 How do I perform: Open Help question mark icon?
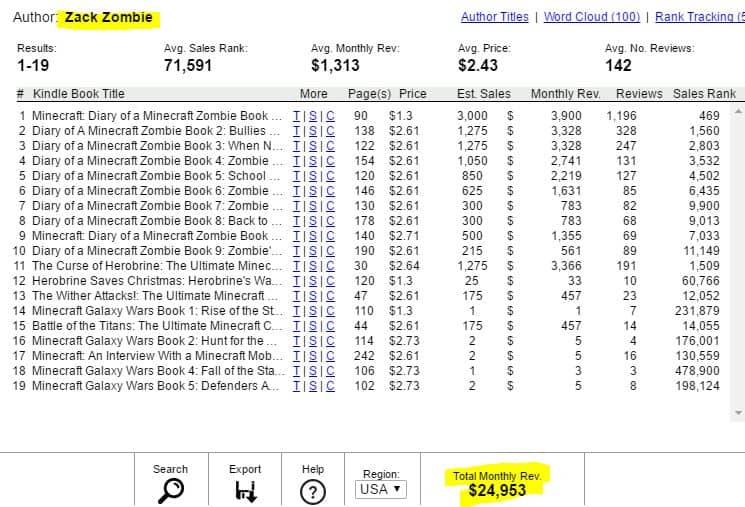point(313,492)
